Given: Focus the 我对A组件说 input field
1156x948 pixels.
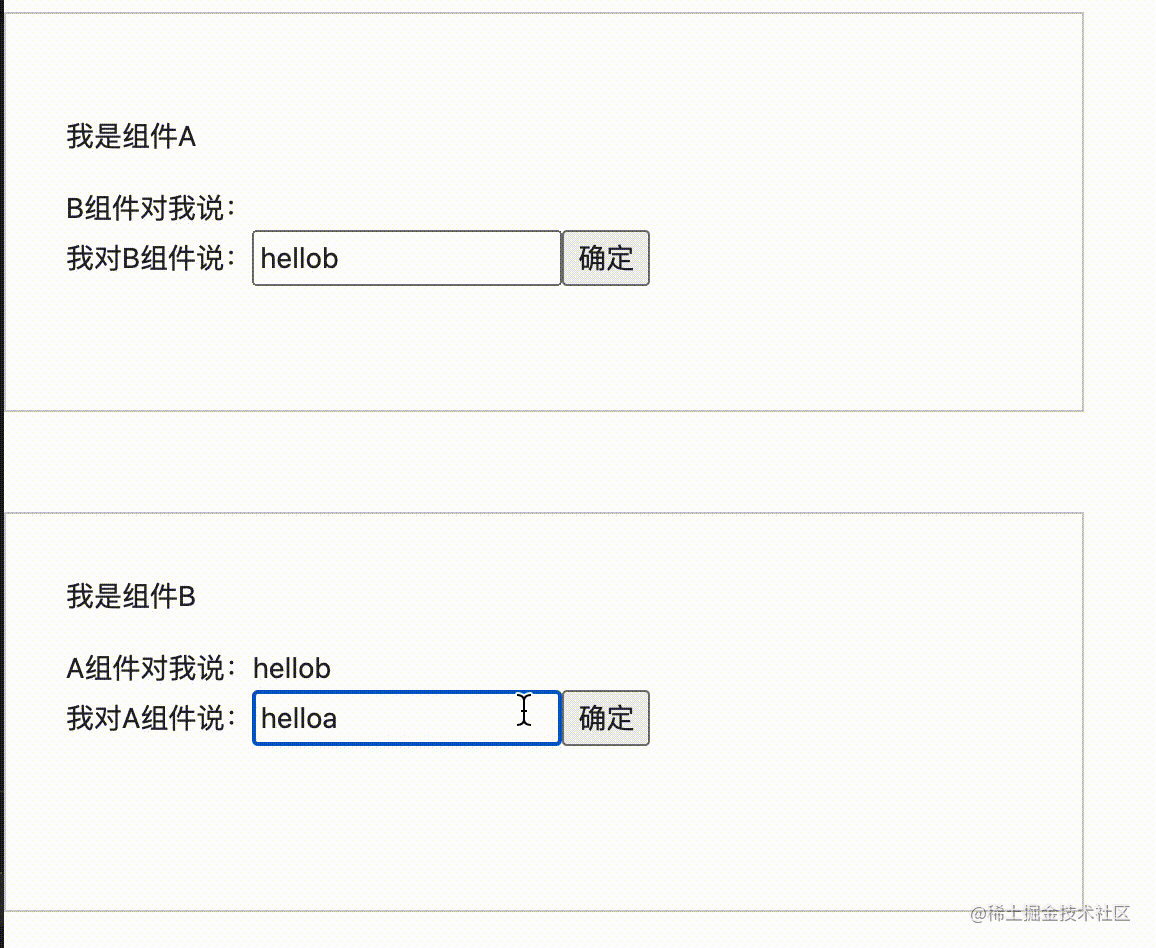Looking at the screenshot, I should [420, 718].
